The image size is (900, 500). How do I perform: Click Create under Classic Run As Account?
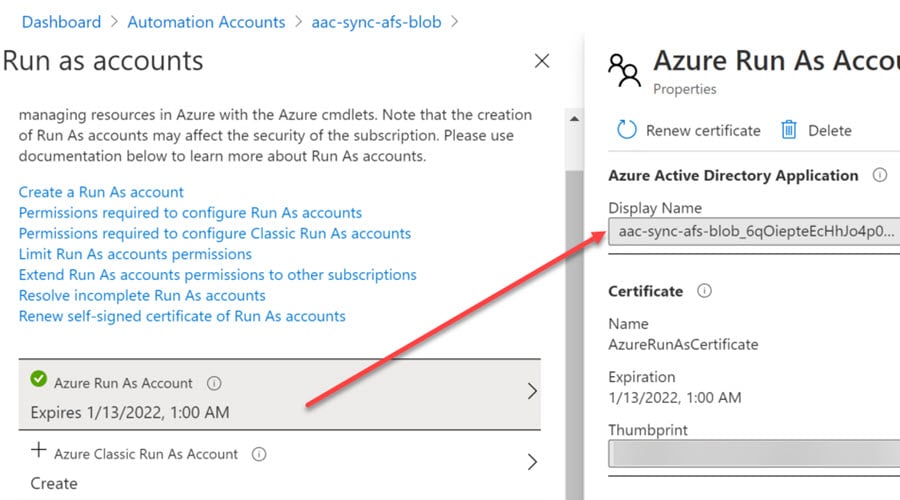(x=54, y=483)
